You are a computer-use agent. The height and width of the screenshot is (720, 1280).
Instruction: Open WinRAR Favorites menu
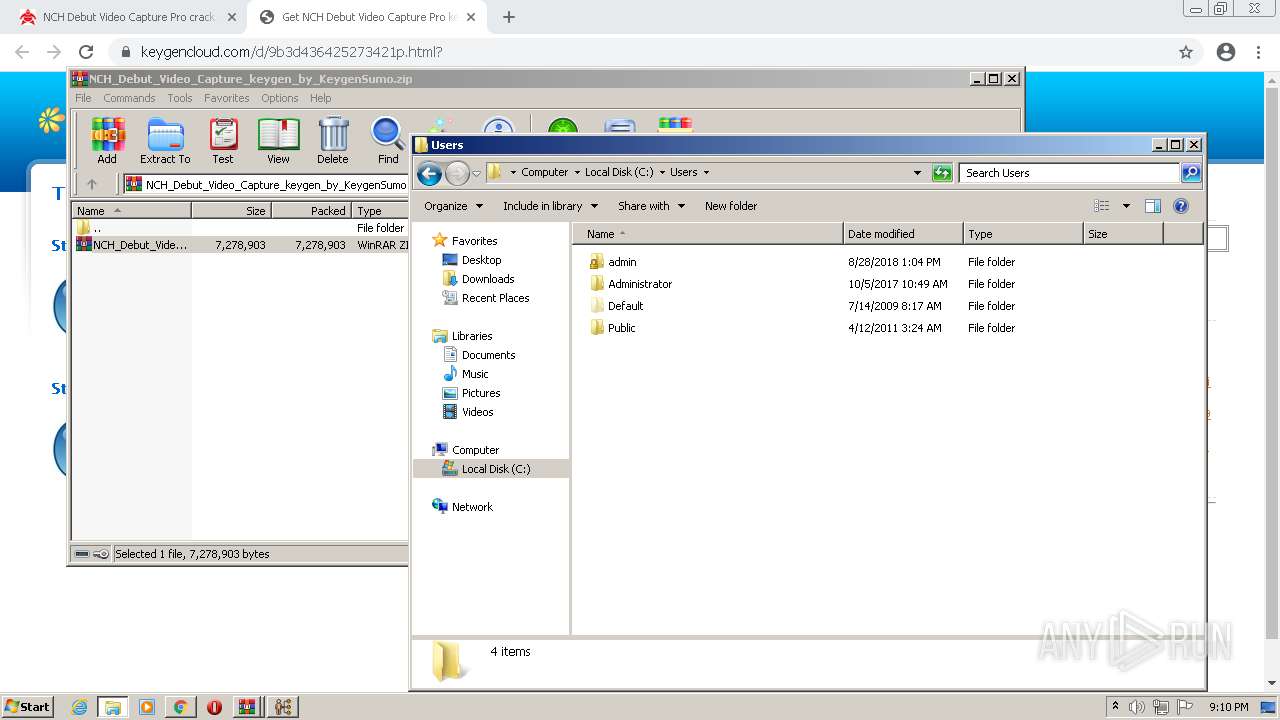pyautogui.click(x=227, y=98)
